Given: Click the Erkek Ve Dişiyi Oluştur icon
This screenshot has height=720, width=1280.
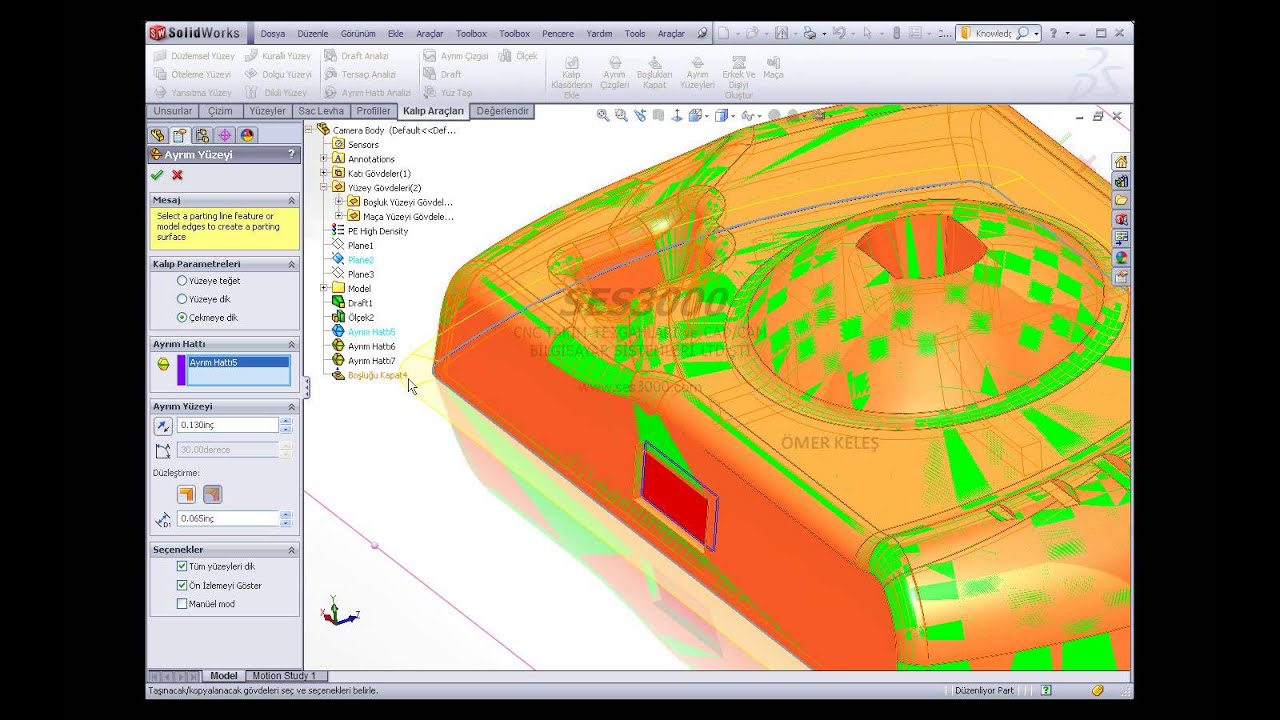Looking at the screenshot, I should pos(738,77).
